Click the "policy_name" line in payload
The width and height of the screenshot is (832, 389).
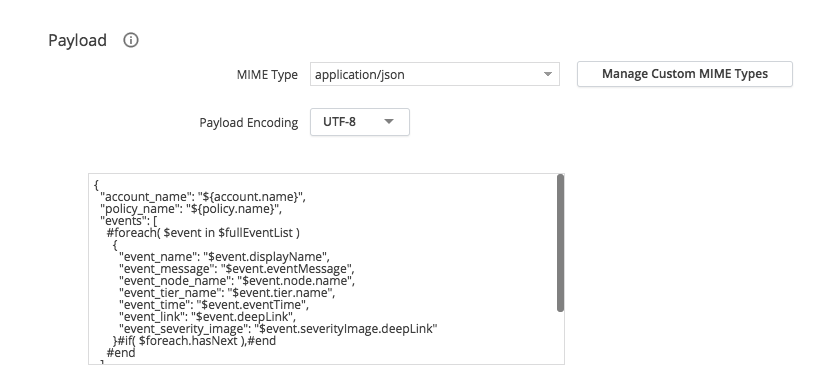pos(190,210)
